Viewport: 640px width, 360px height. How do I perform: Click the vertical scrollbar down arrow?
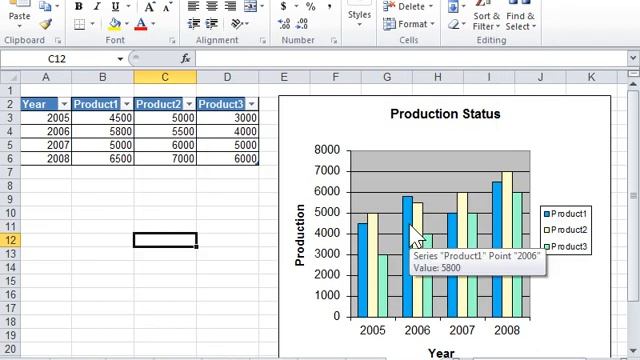pyautogui.click(x=633, y=351)
